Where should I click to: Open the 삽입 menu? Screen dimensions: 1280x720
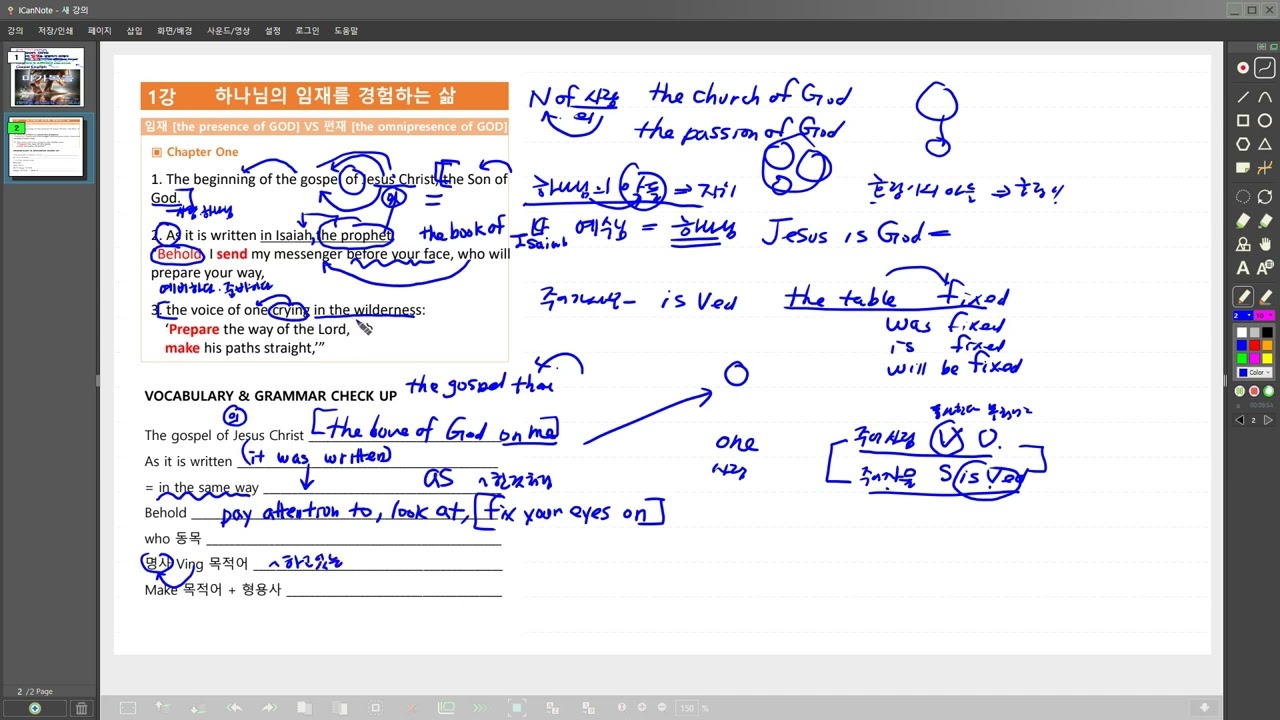[134, 31]
